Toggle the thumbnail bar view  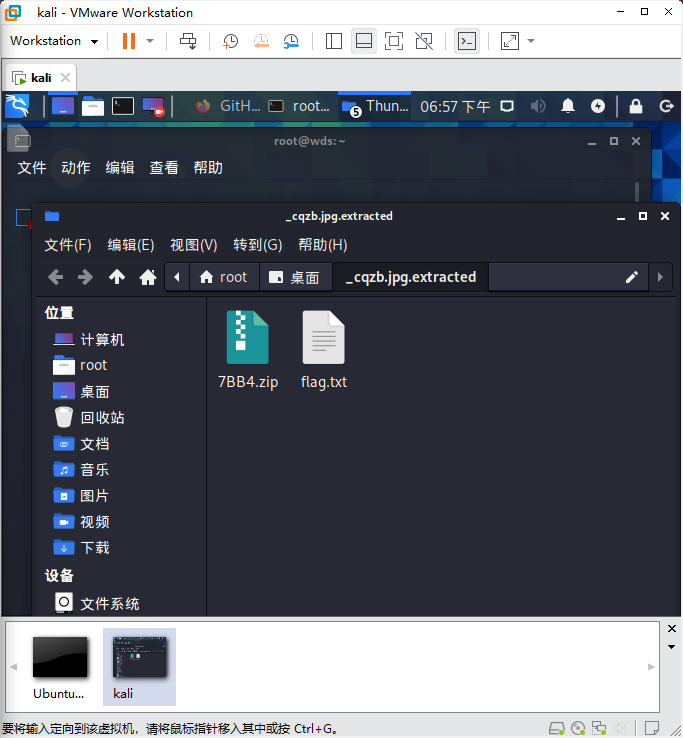pos(364,41)
